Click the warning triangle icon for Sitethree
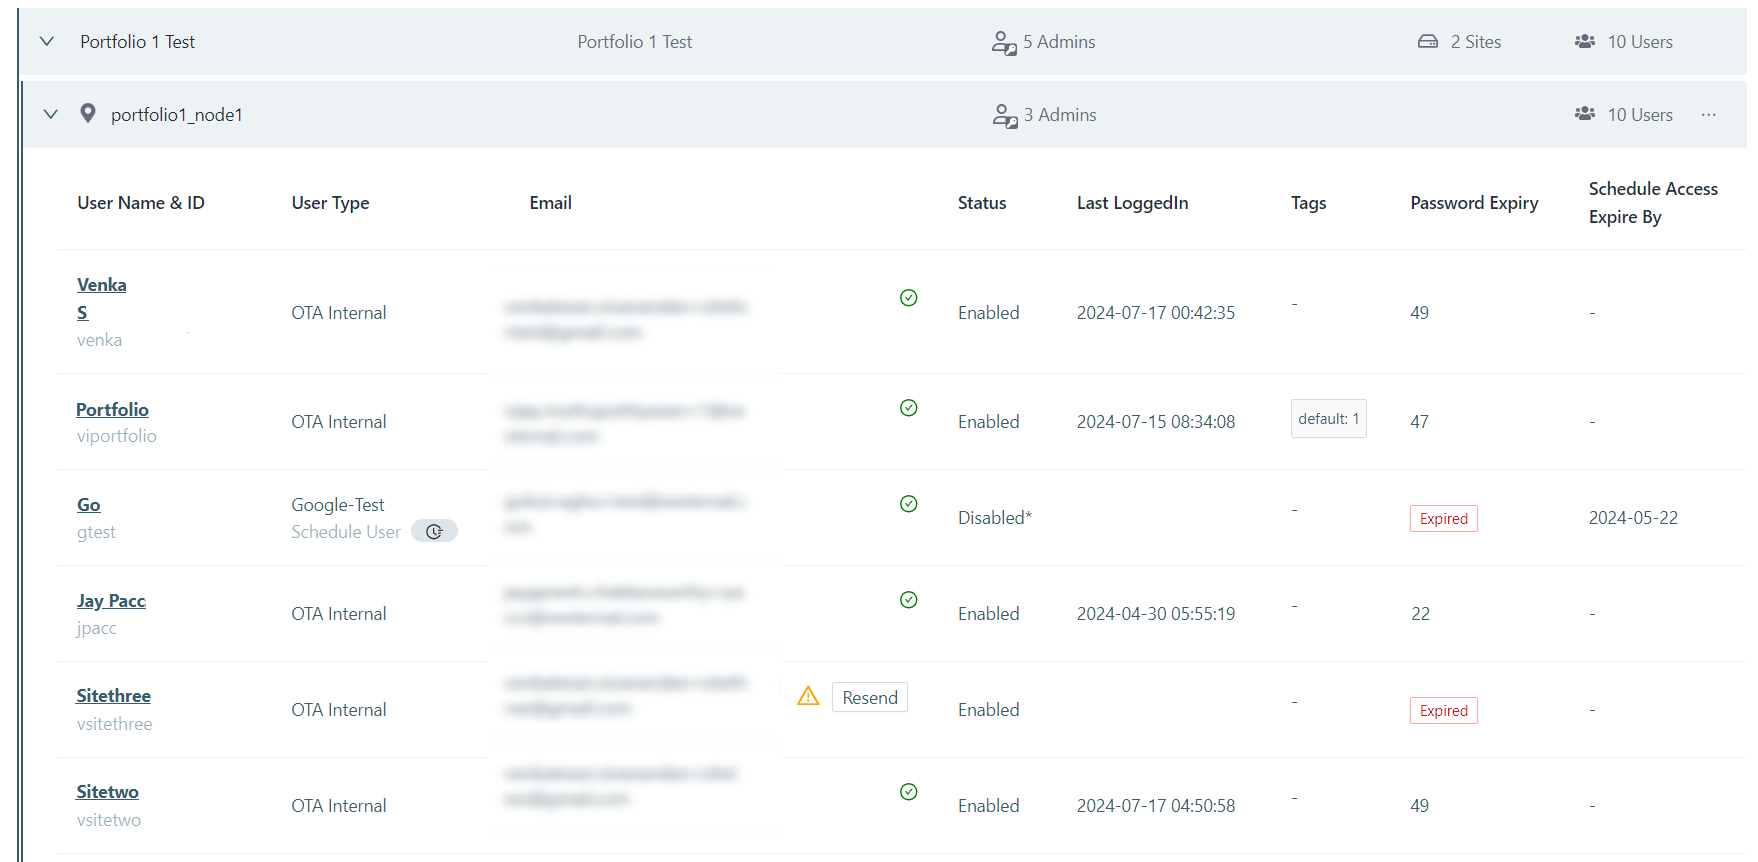Viewport: 1758px width, 862px height. (808, 696)
